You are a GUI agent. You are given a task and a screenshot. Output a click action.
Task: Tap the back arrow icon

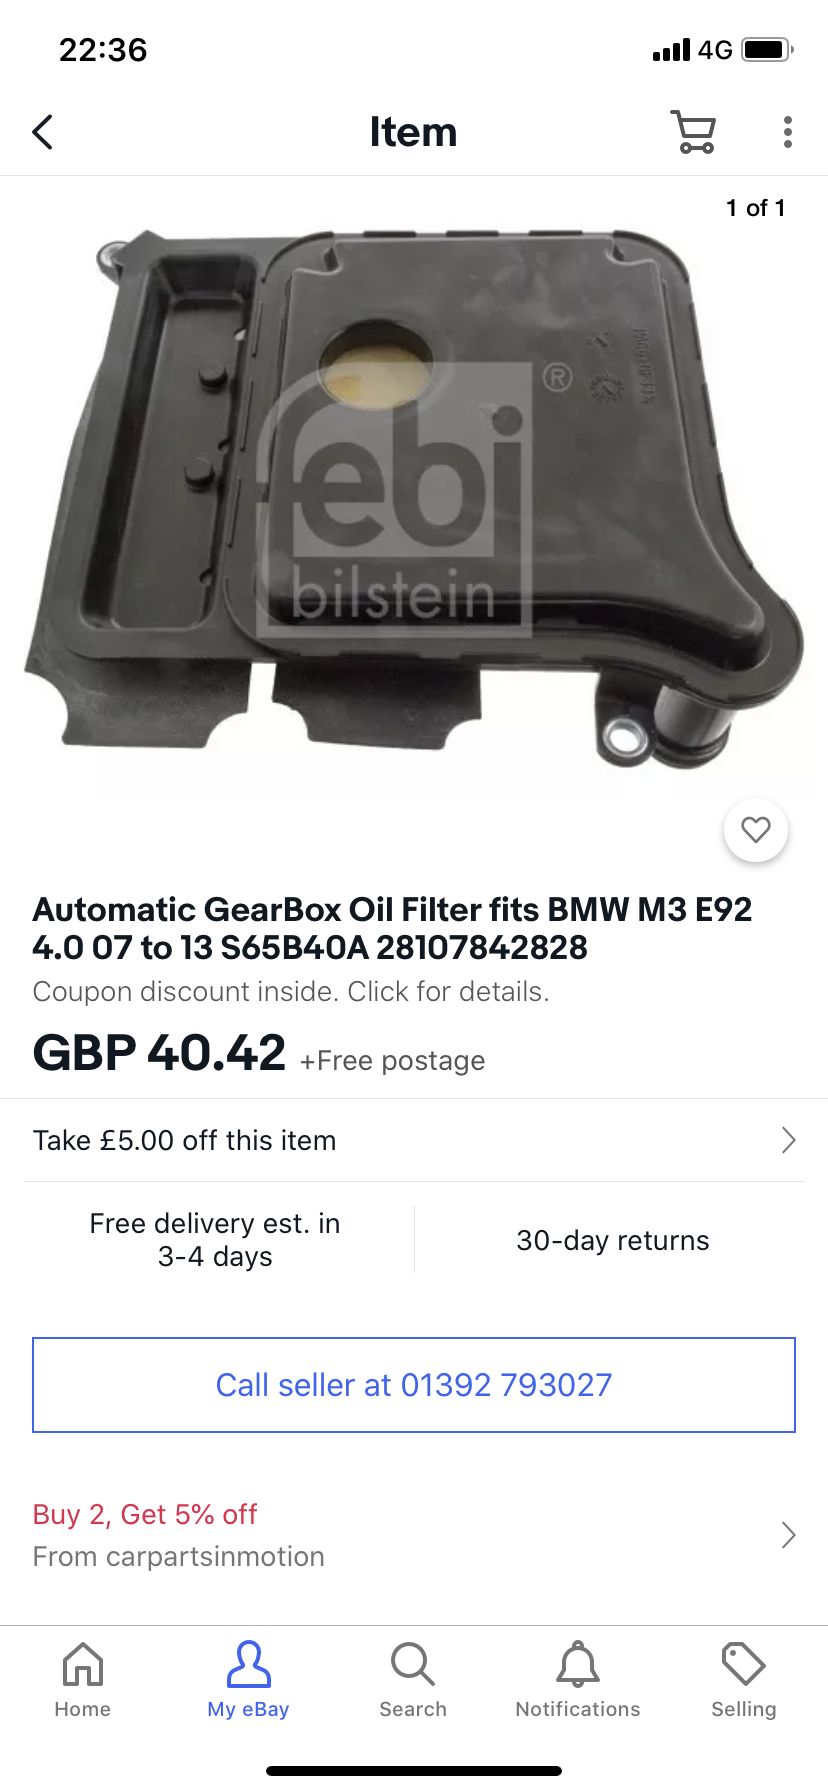(43, 132)
